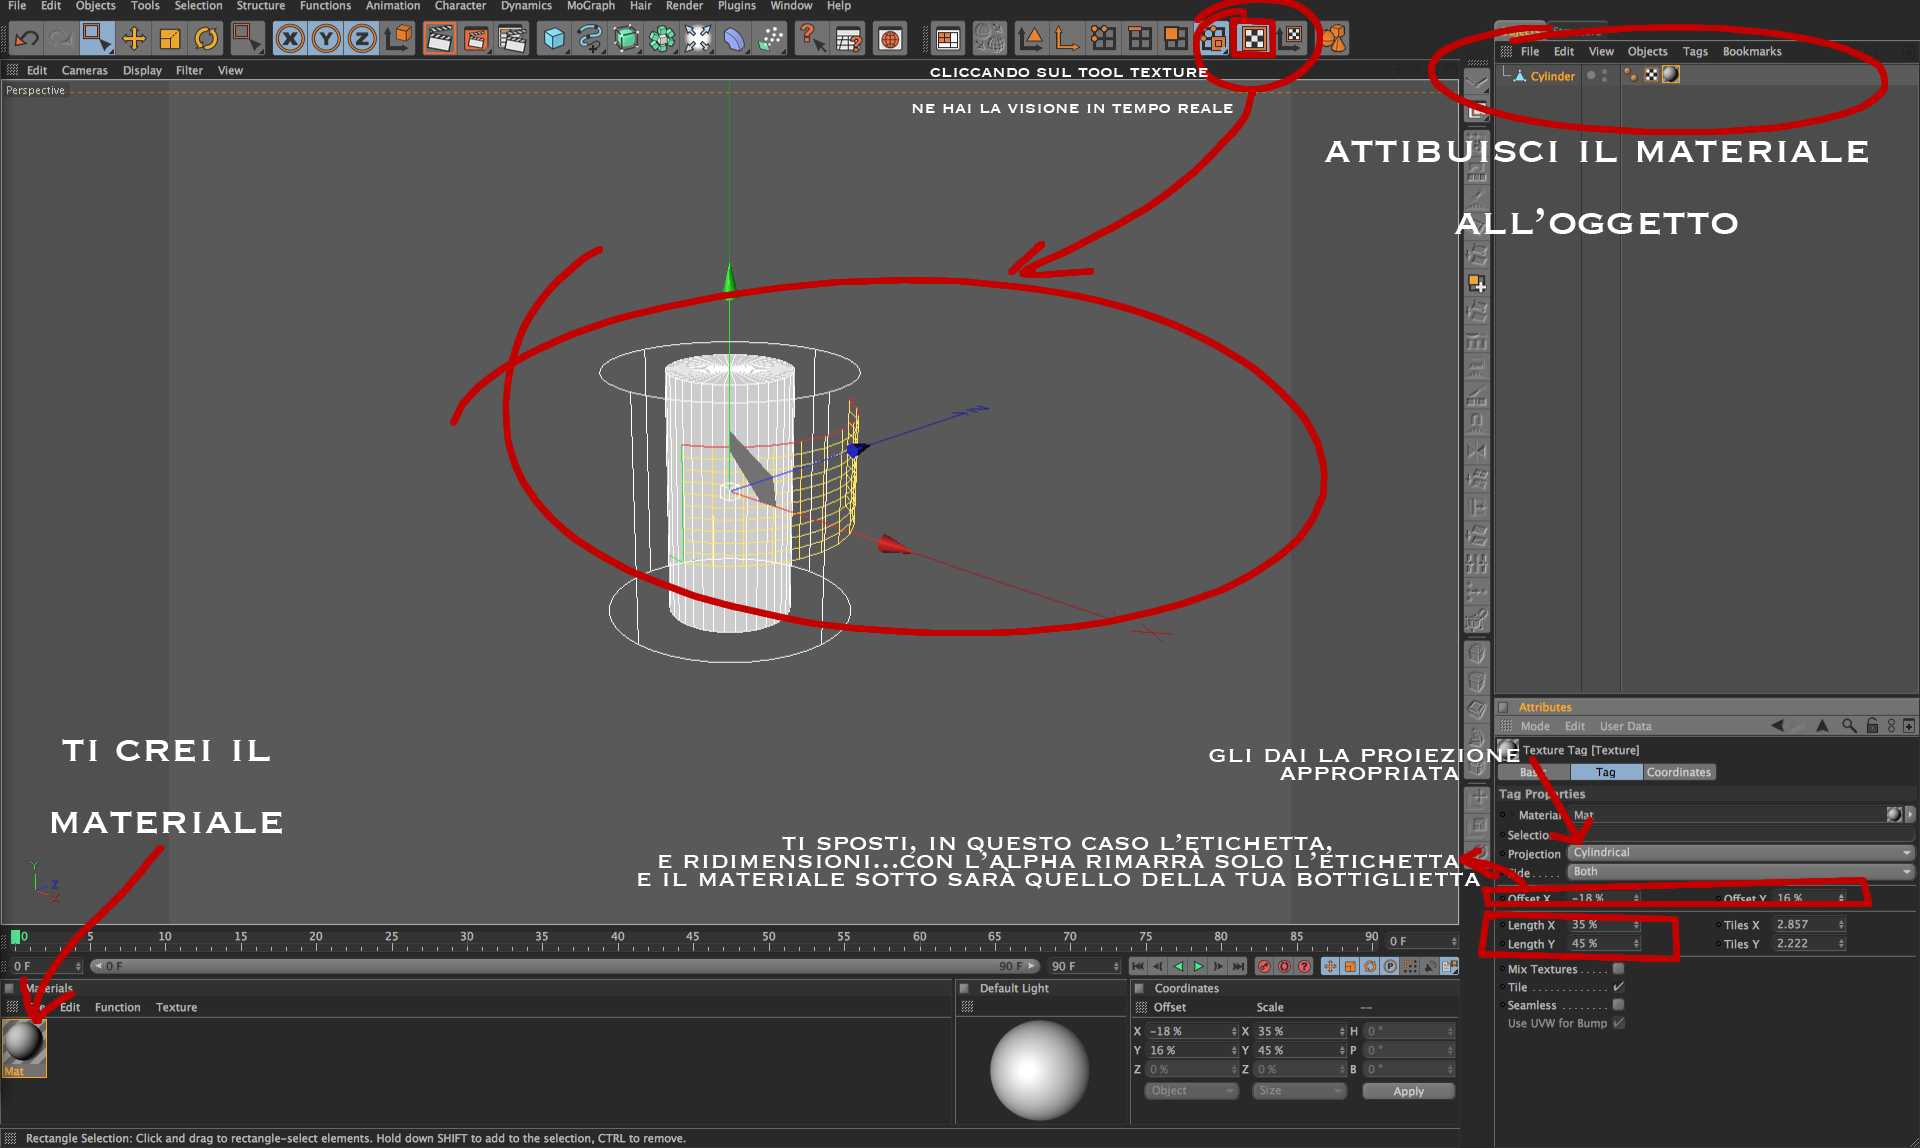Image resolution: width=1920 pixels, height=1148 pixels.
Task: Open the MoGraph menu
Action: coord(590,6)
